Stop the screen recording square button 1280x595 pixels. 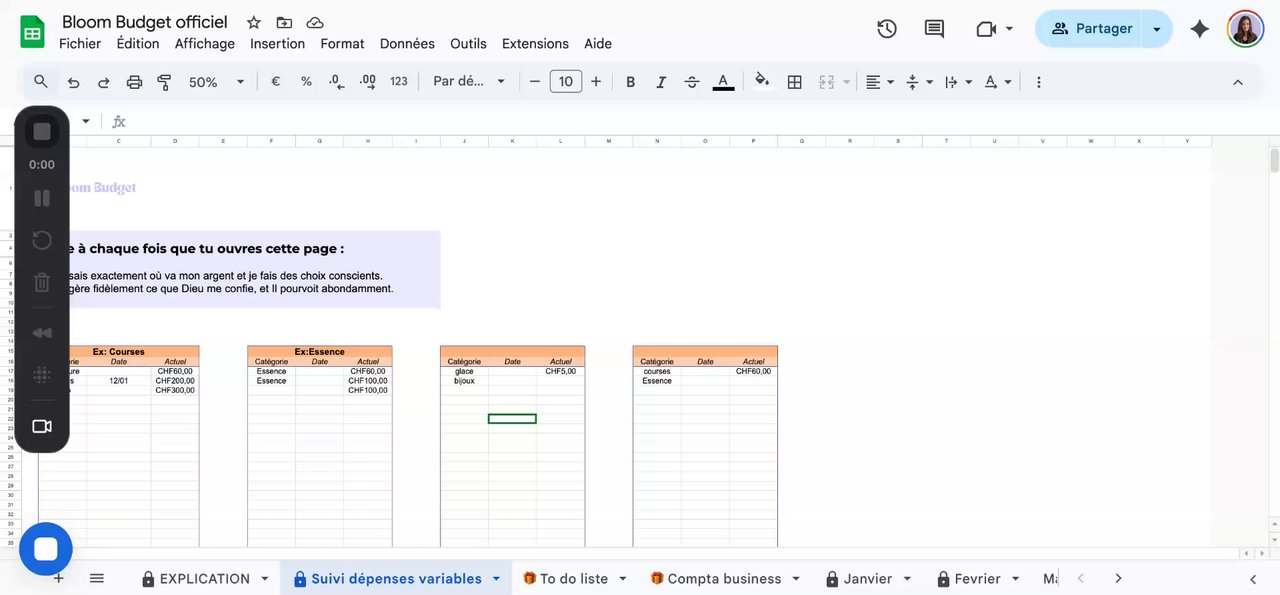[x=42, y=131]
